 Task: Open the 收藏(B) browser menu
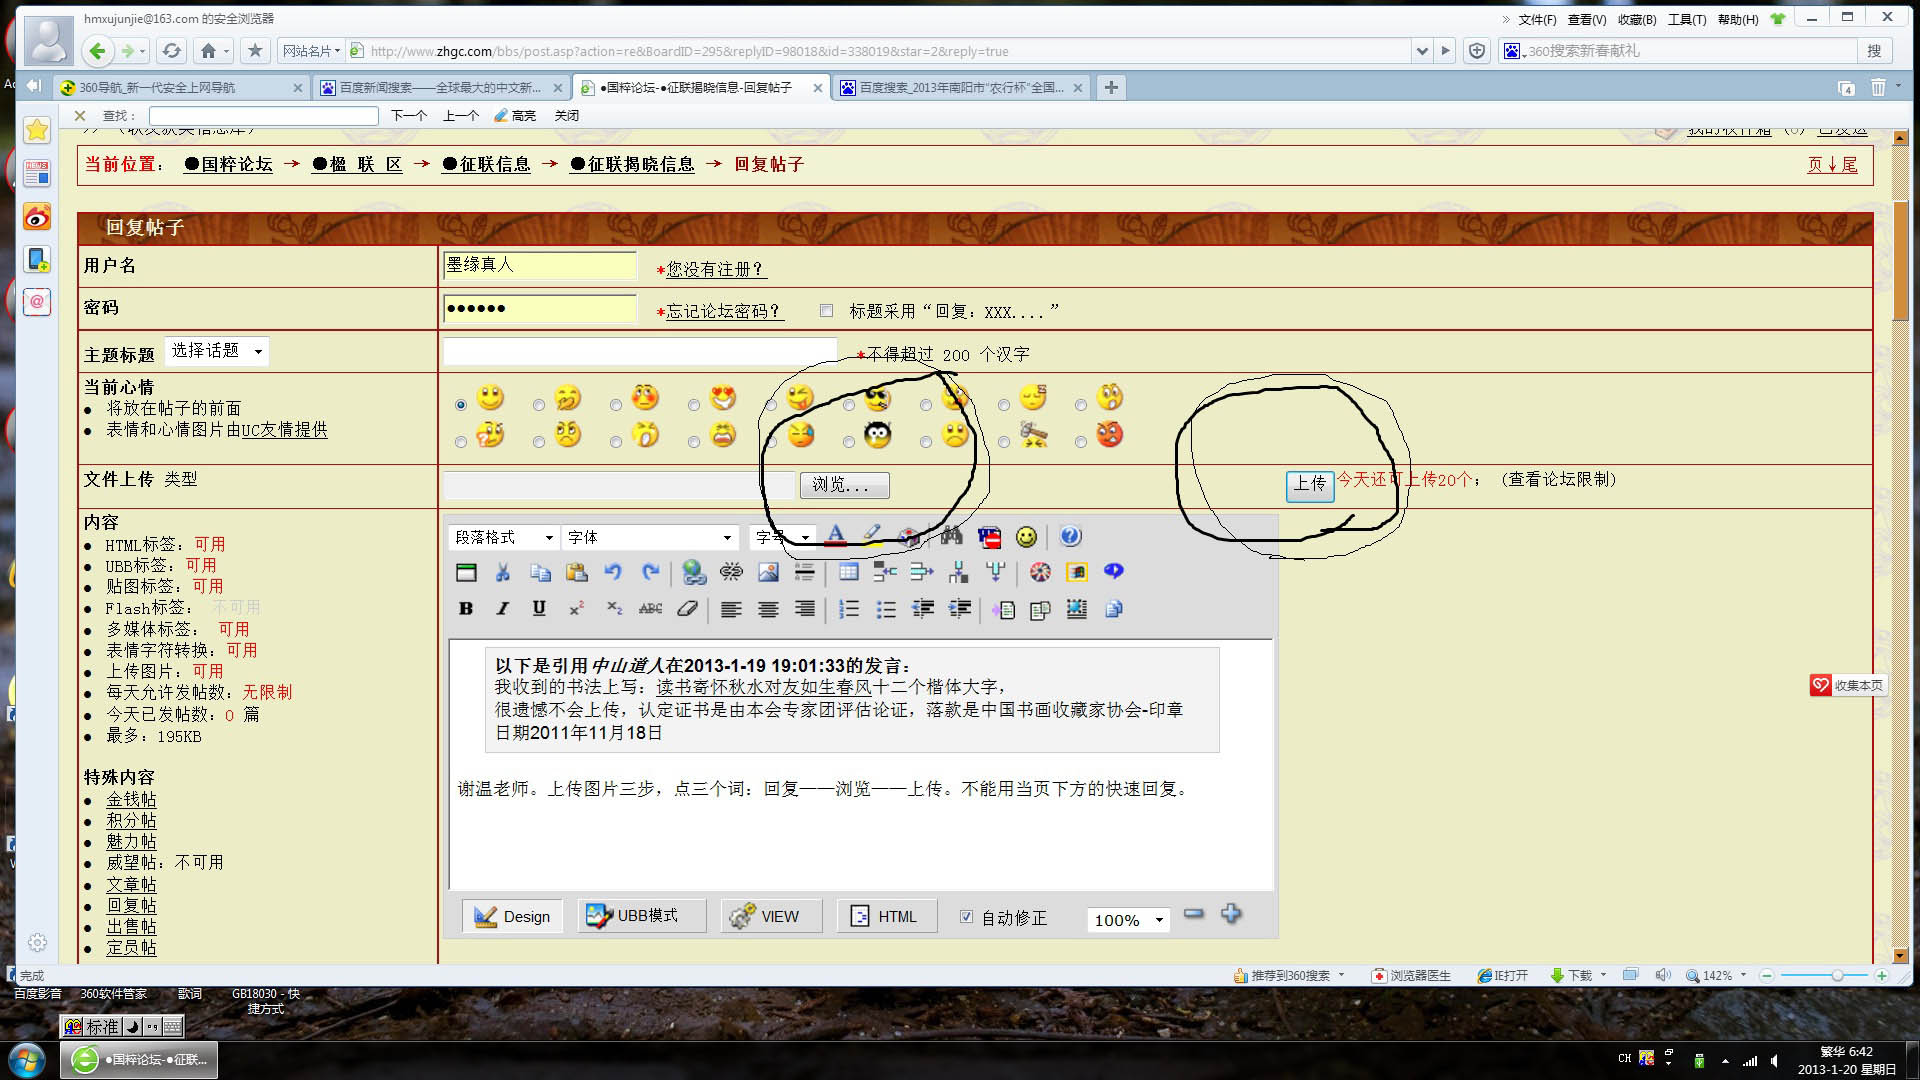point(1636,19)
